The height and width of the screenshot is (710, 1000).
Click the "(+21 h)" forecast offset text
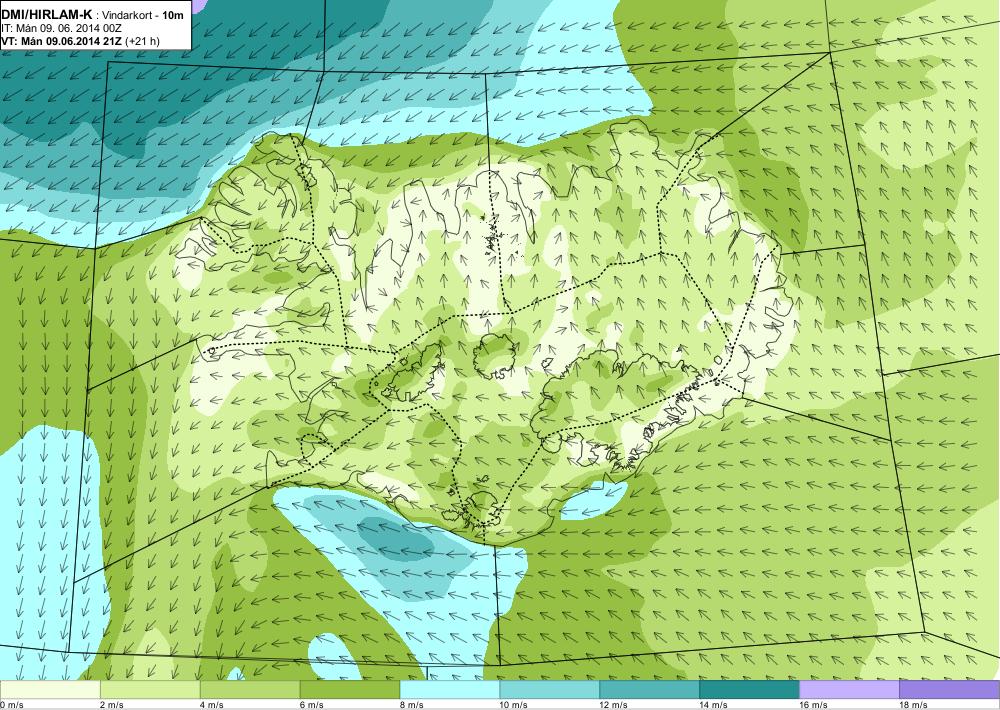tap(142, 41)
